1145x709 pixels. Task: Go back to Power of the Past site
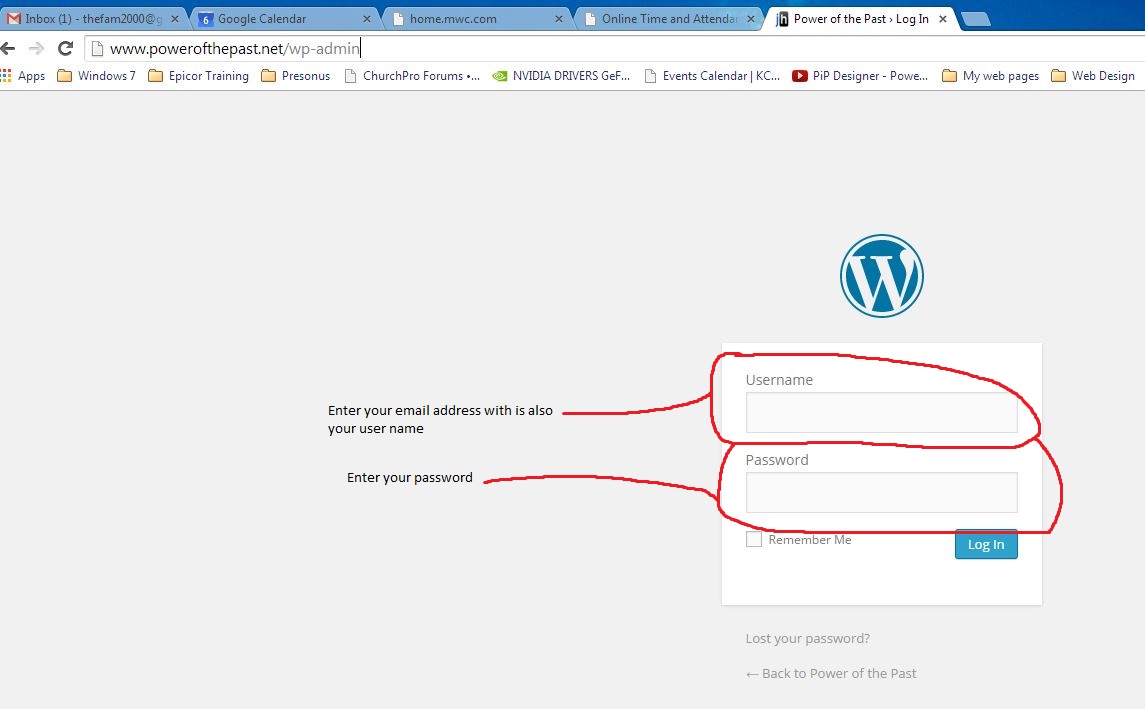831,673
